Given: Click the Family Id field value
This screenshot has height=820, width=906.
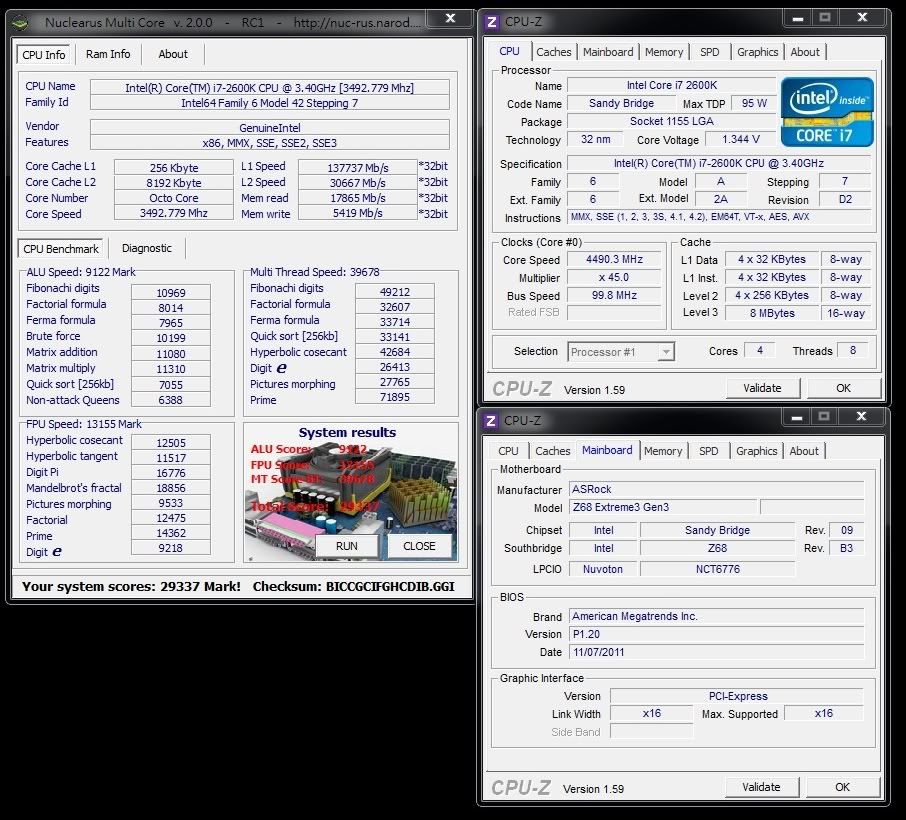Looking at the screenshot, I should [x=269, y=103].
